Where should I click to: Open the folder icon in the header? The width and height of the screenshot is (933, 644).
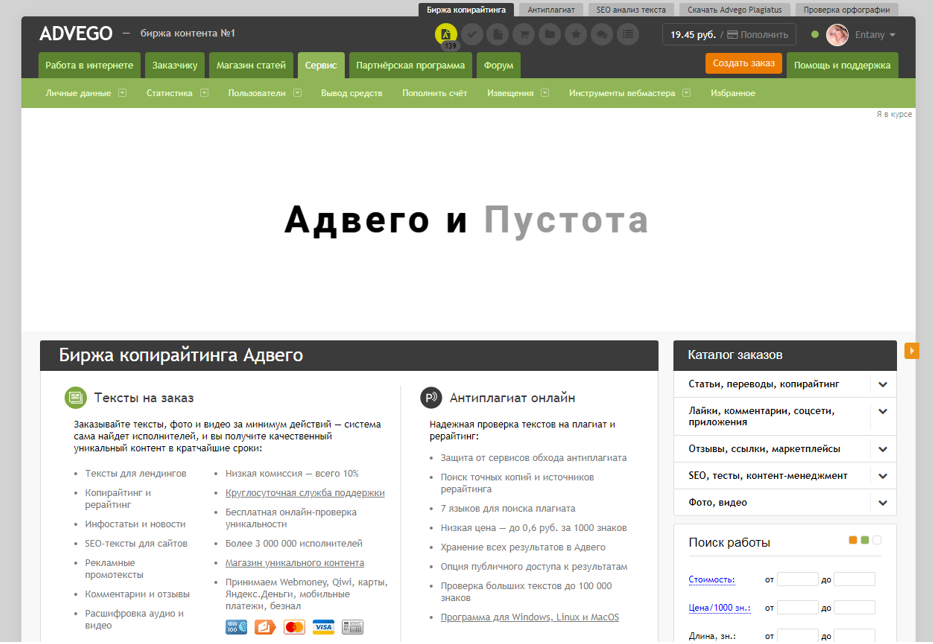click(550, 35)
